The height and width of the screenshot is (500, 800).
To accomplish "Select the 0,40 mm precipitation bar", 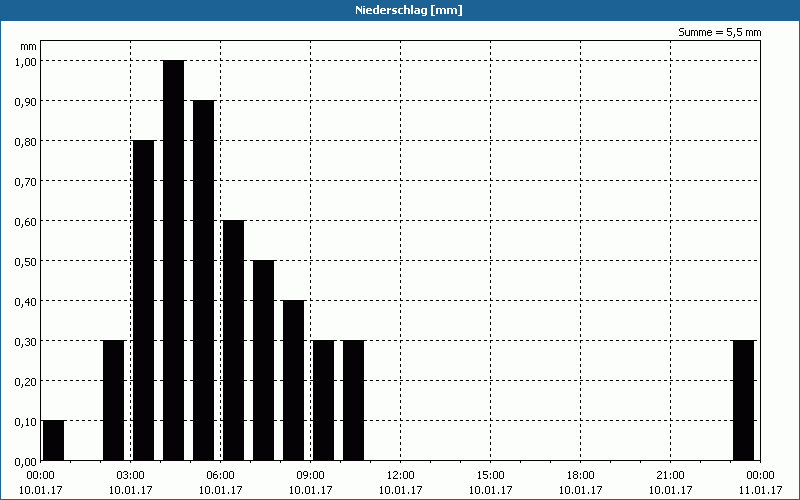I will (294, 381).
